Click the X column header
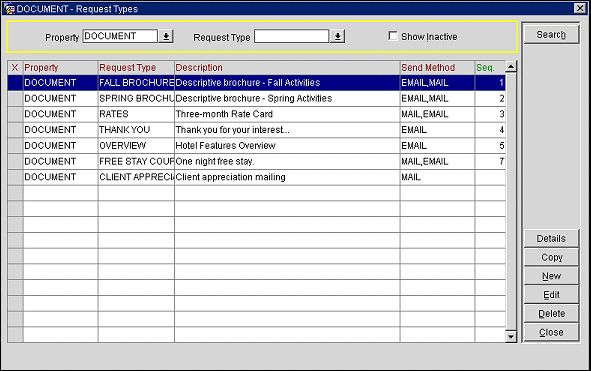This screenshot has width=591, height=371. (15, 67)
